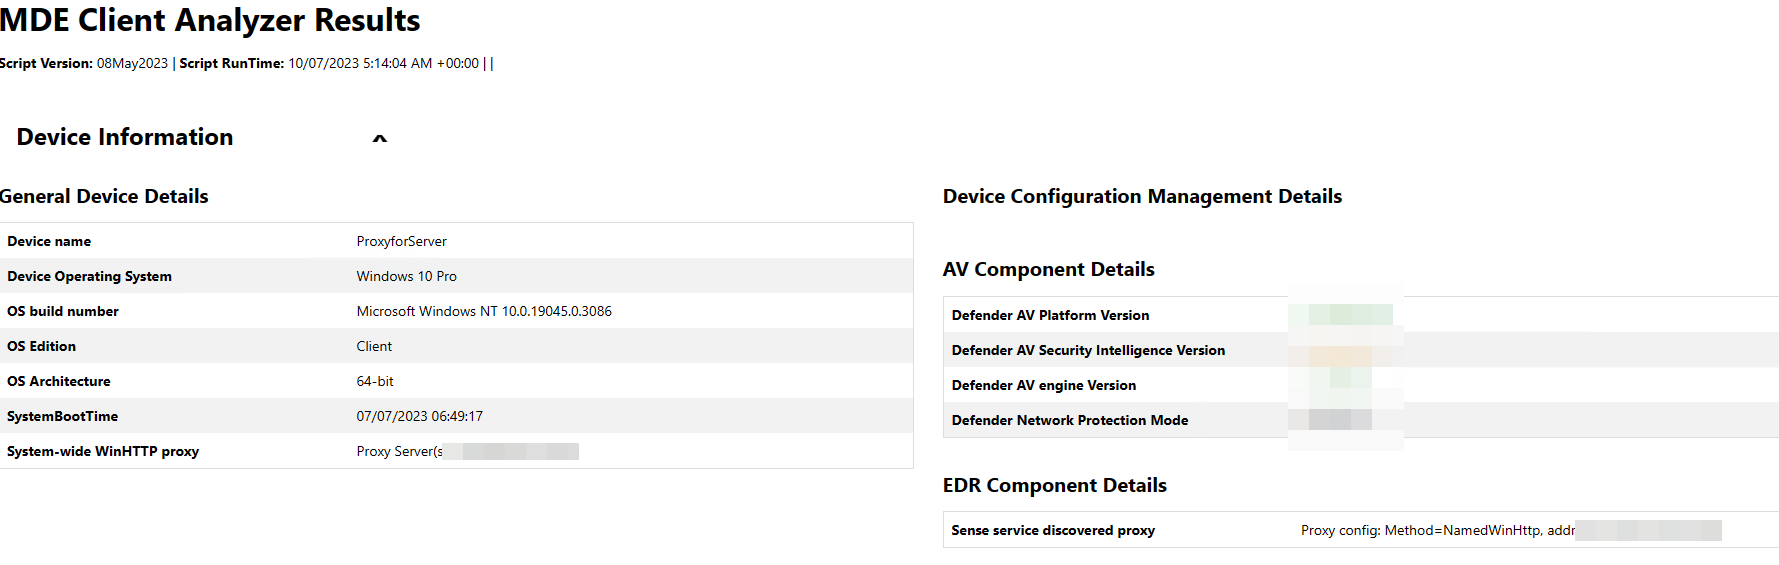The image size is (1779, 565).
Task: Click Defender Network Protection Mode label
Action: [x=1069, y=420]
